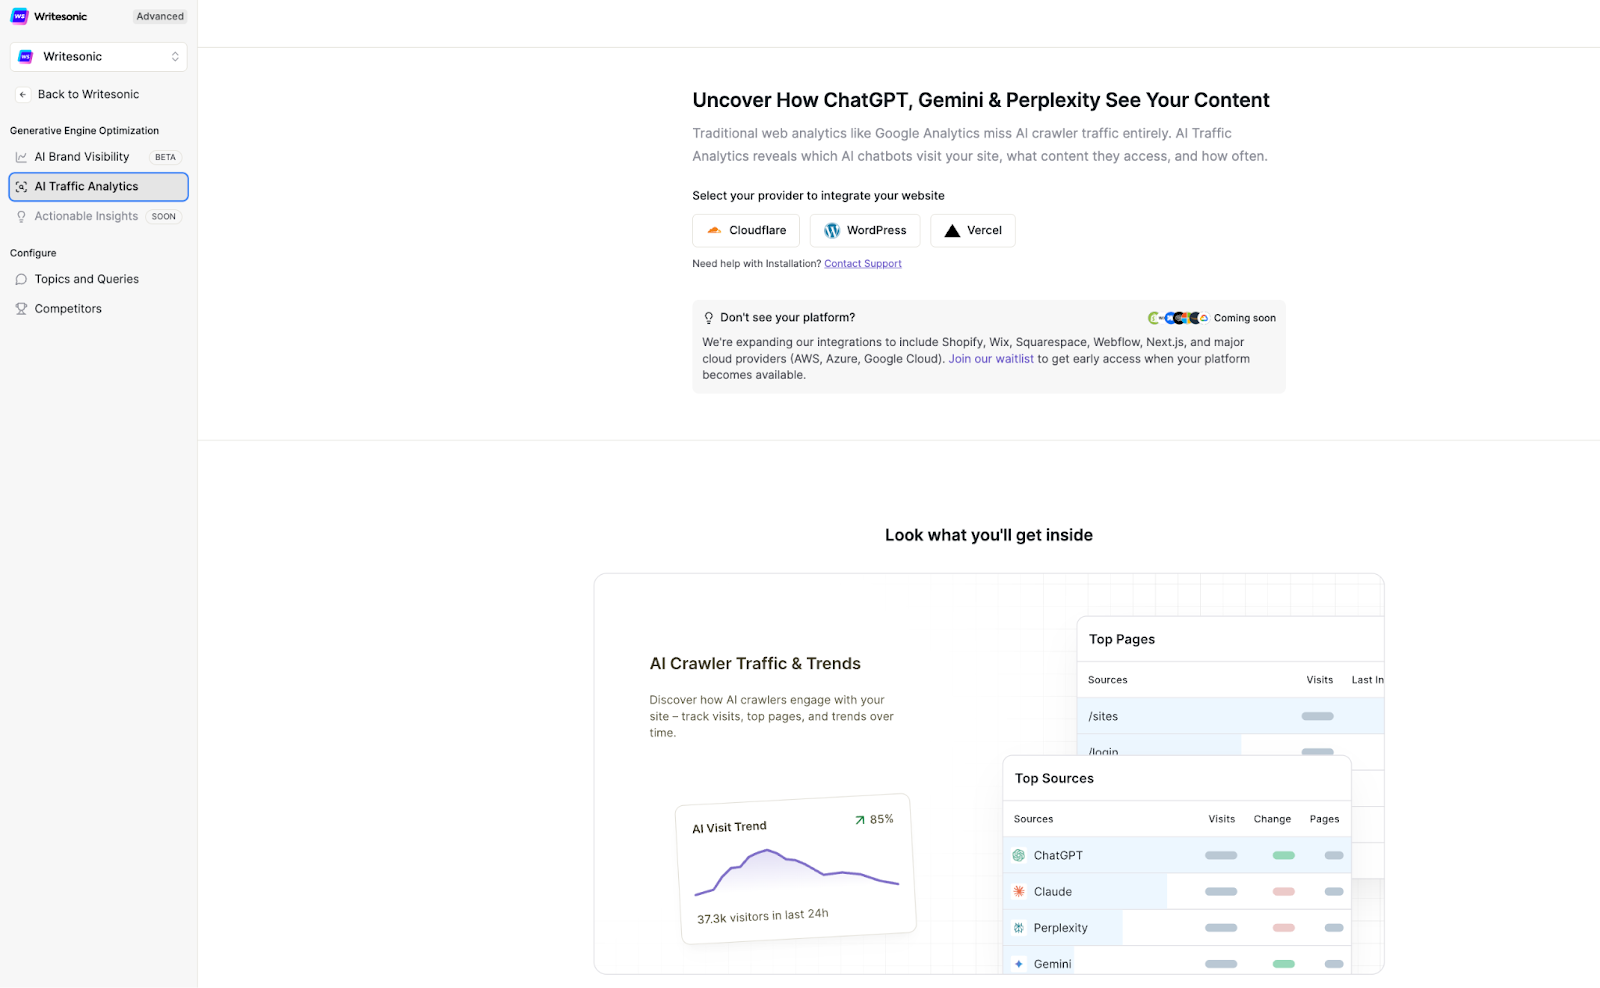The width and height of the screenshot is (1600, 988).
Task: Click the AI Visit Trend chart card
Action: coord(796,869)
